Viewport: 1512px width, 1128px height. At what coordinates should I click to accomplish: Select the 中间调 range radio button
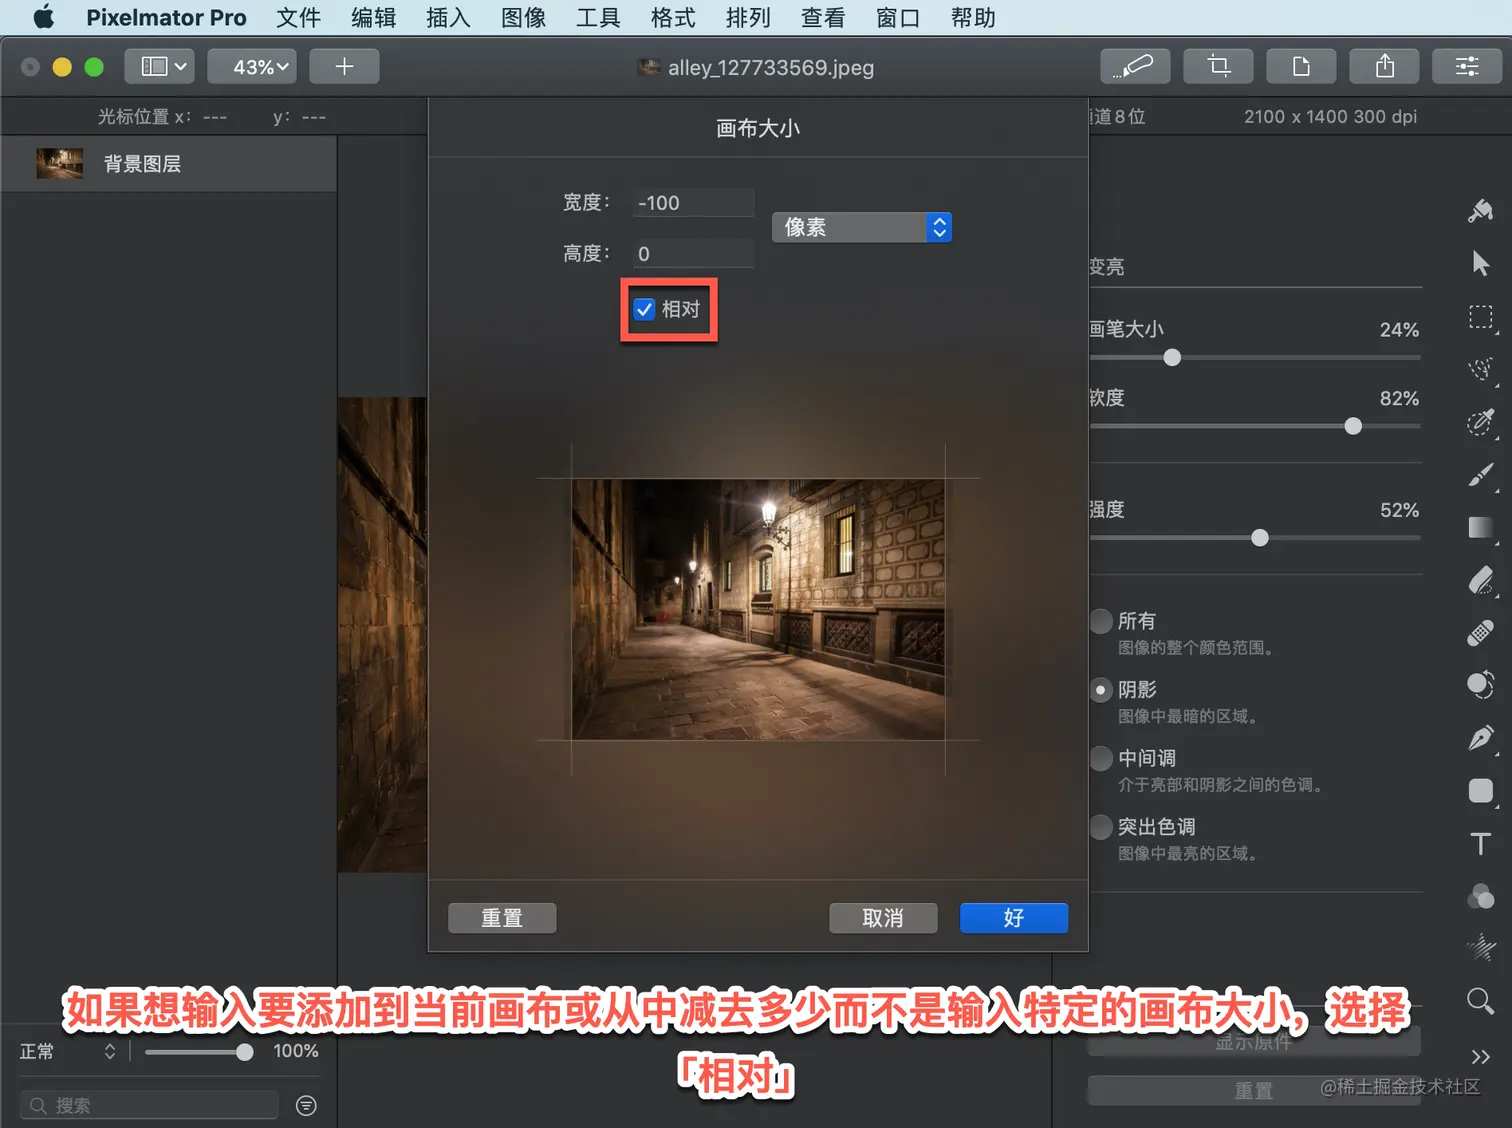[1101, 758]
